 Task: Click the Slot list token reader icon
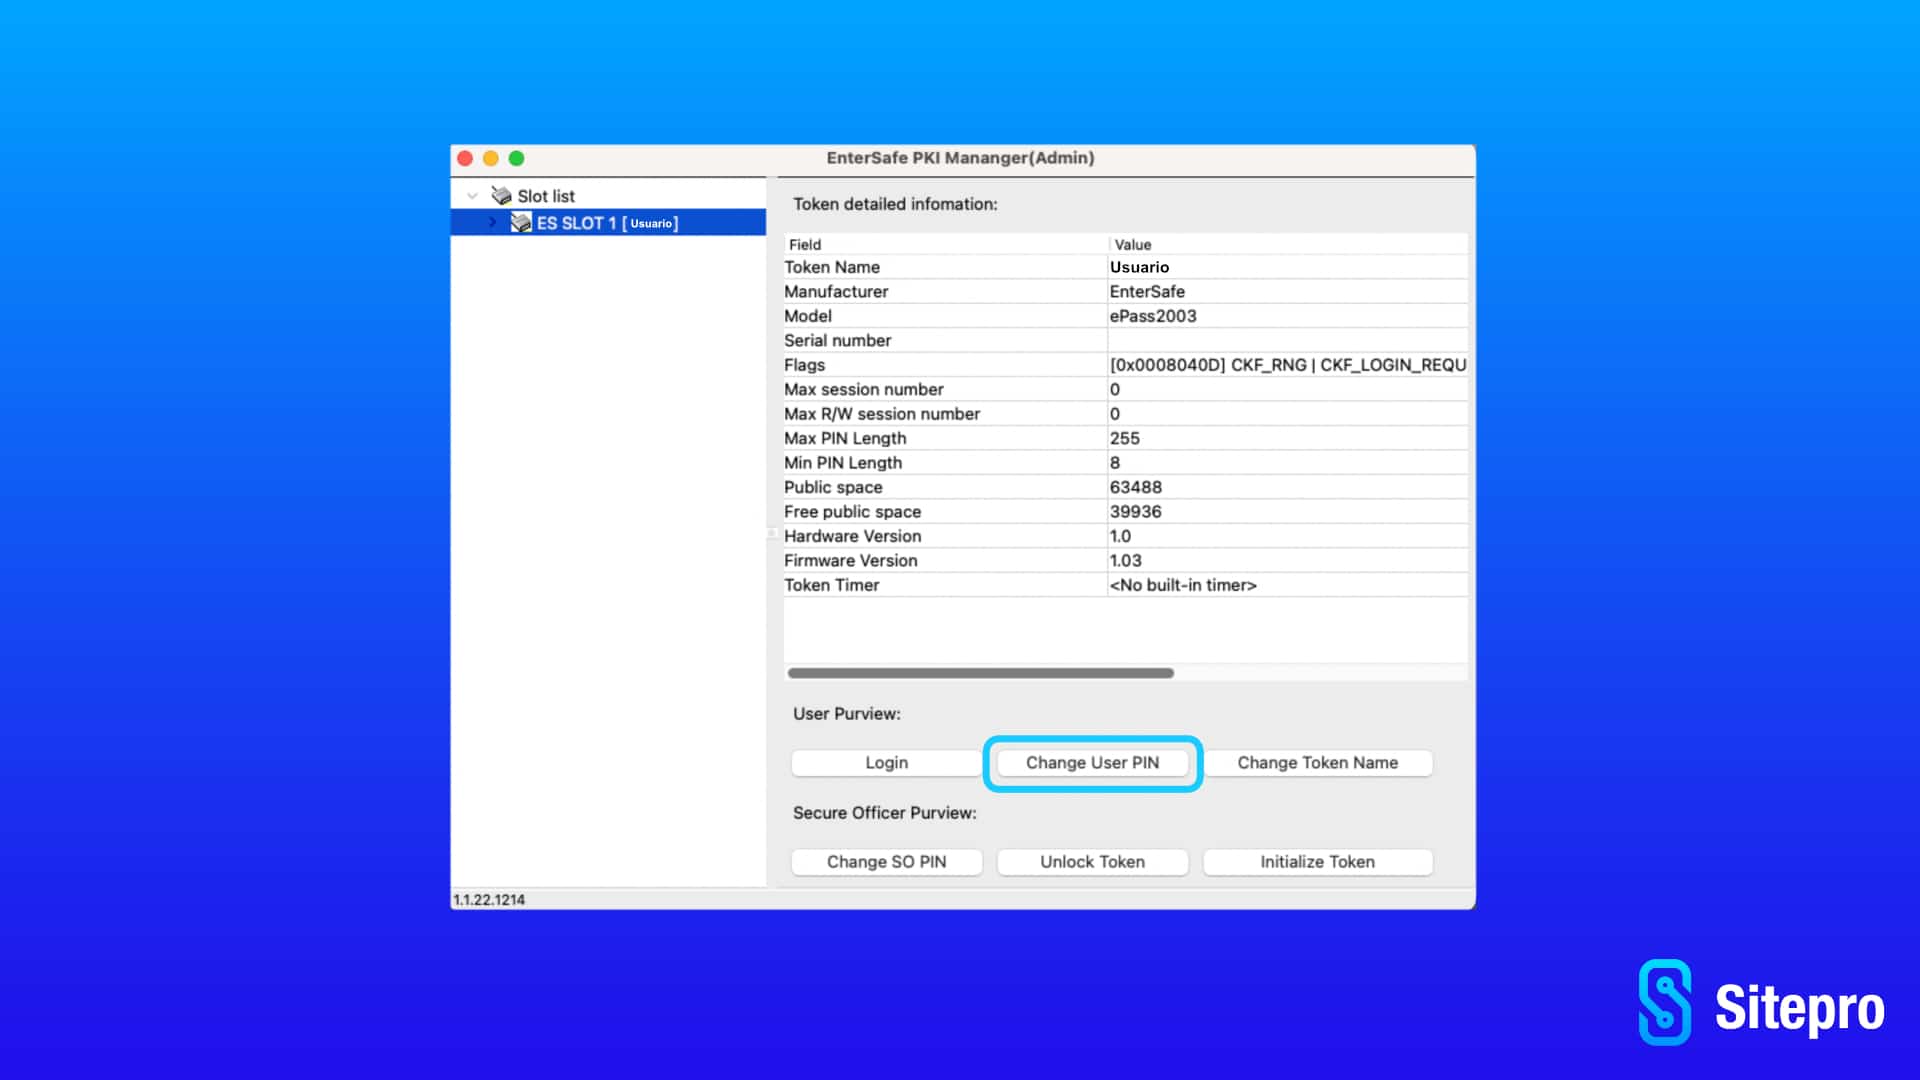(x=501, y=196)
